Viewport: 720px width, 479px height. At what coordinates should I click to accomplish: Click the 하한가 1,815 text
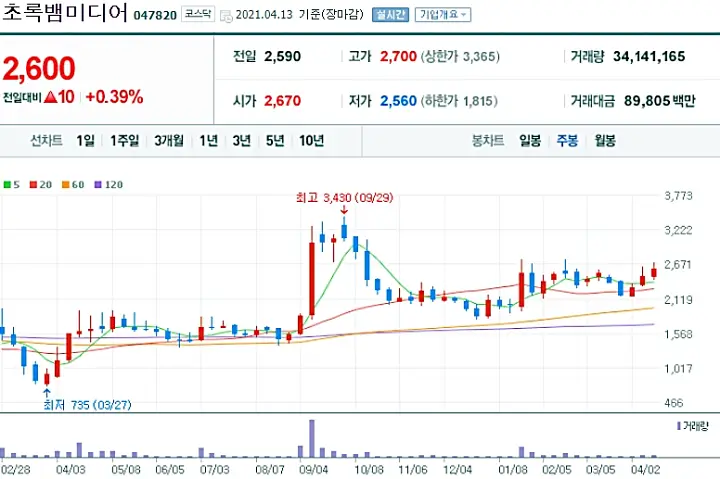(459, 101)
